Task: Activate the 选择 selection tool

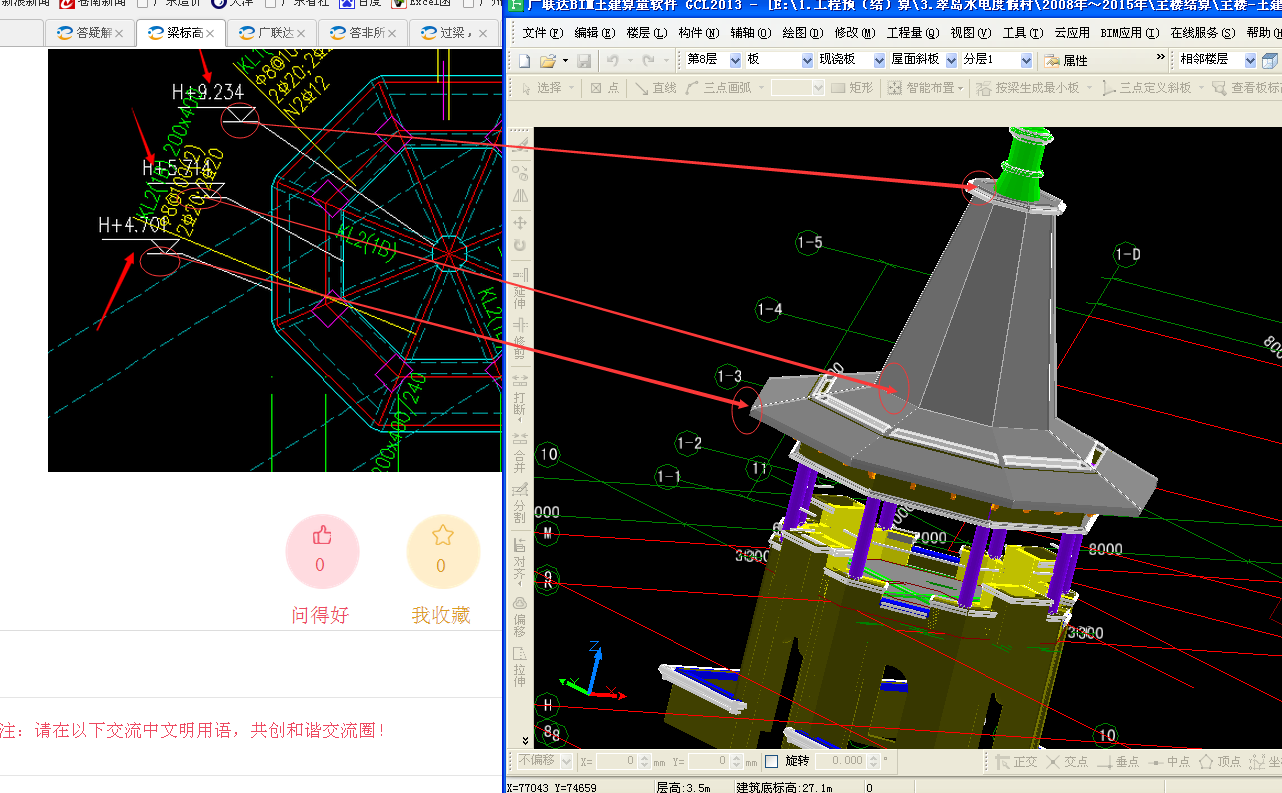Action: coord(541,88)
